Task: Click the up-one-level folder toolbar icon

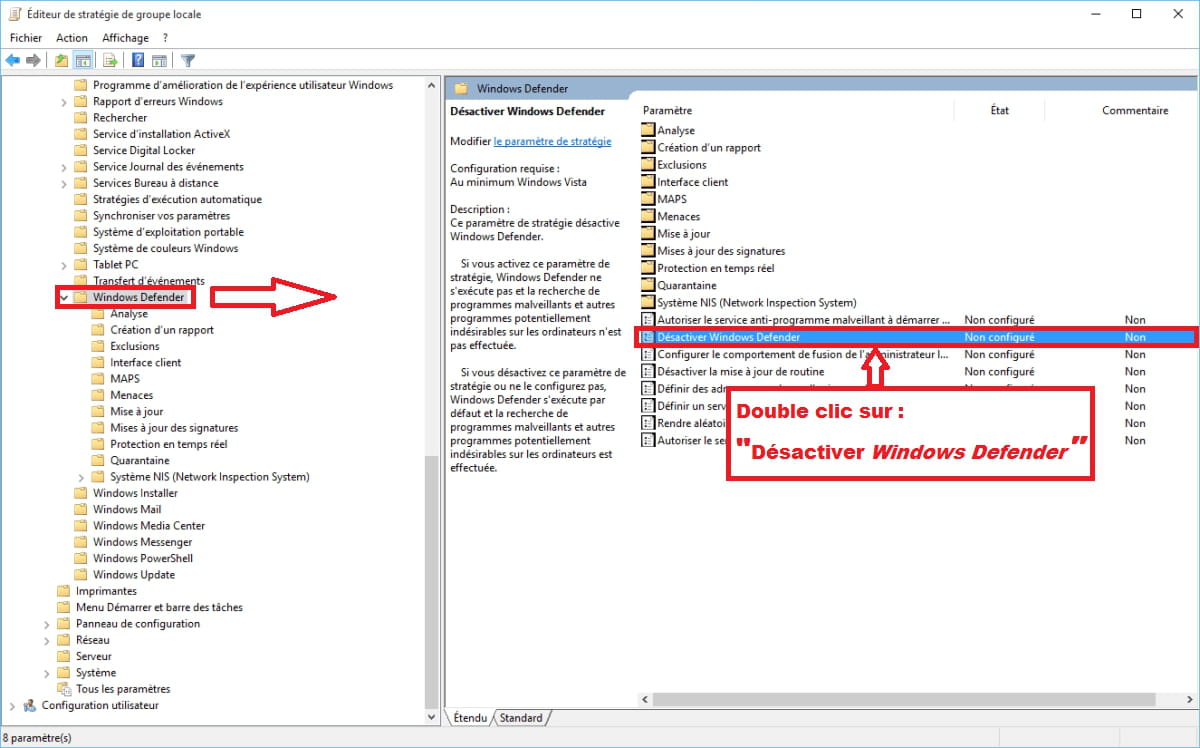Action: pos(62,61)
